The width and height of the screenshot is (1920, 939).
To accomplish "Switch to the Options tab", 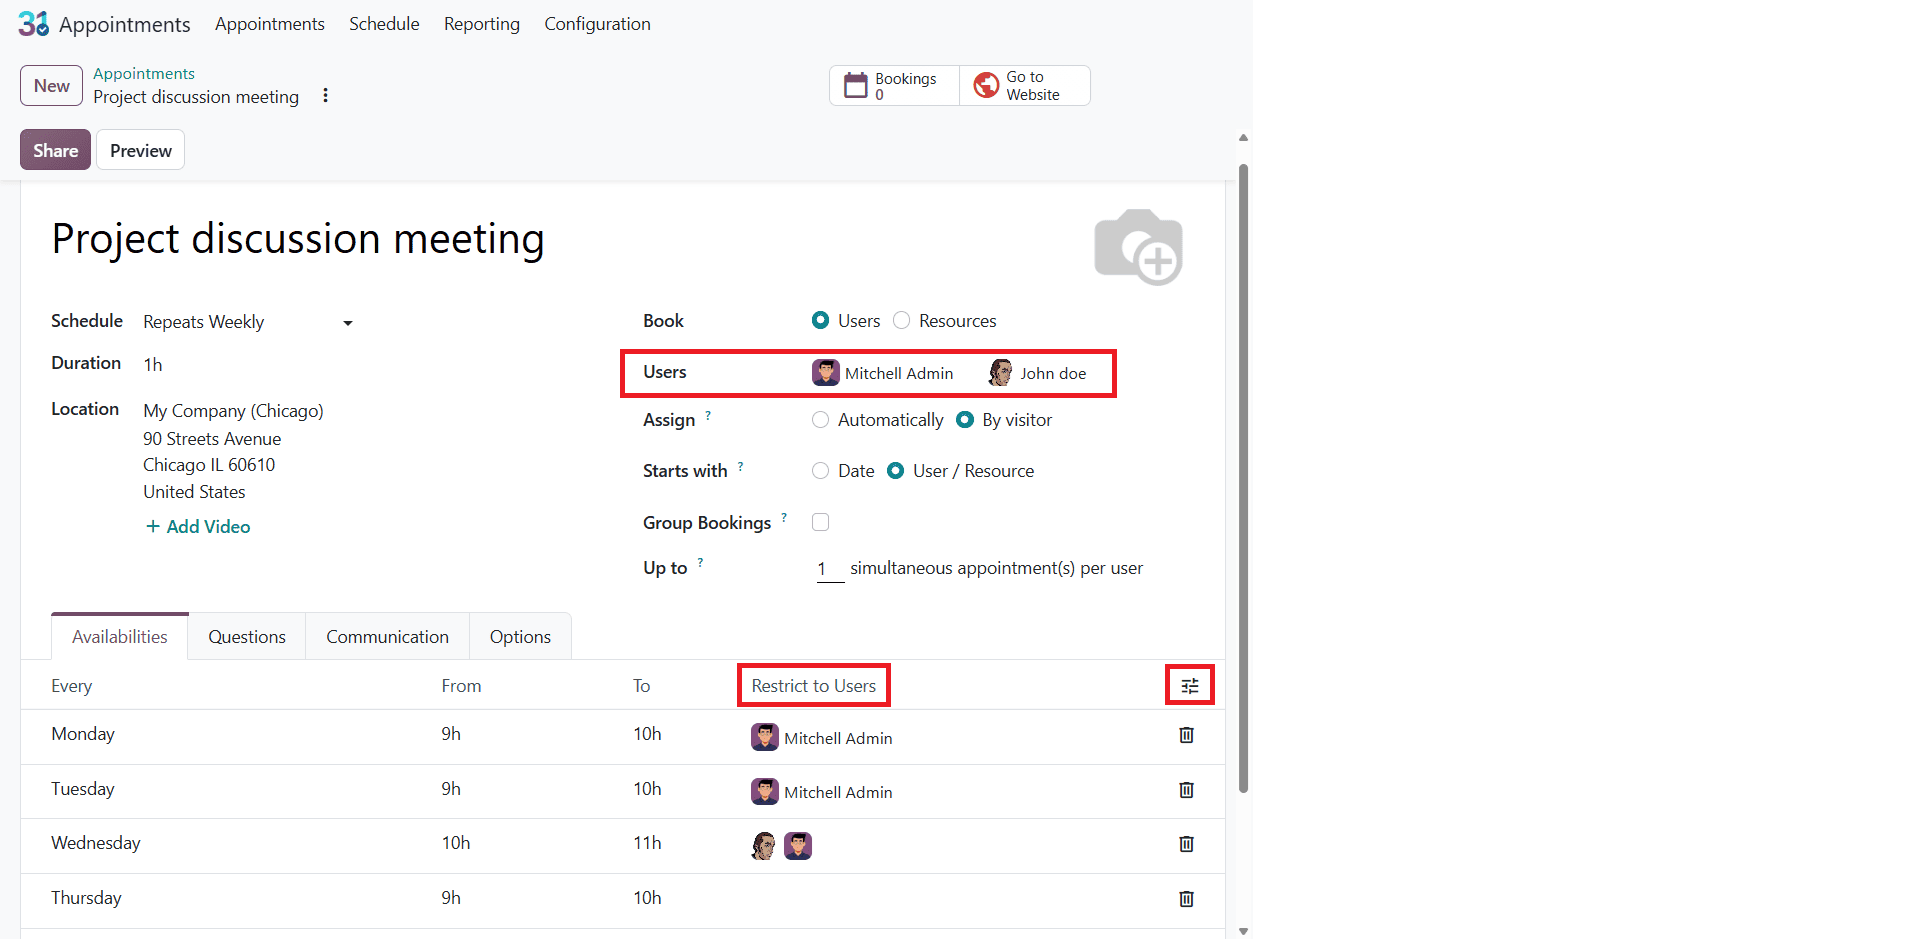I will [520, 637].
